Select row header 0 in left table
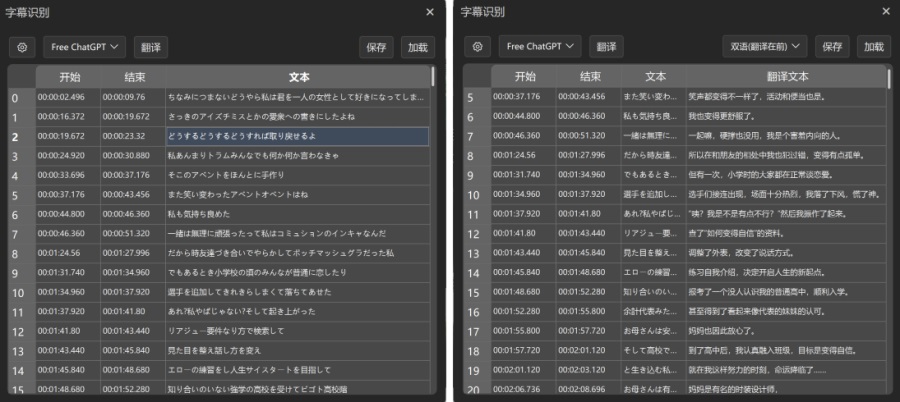This screenshot has height=402, width=900. point(22,98)
